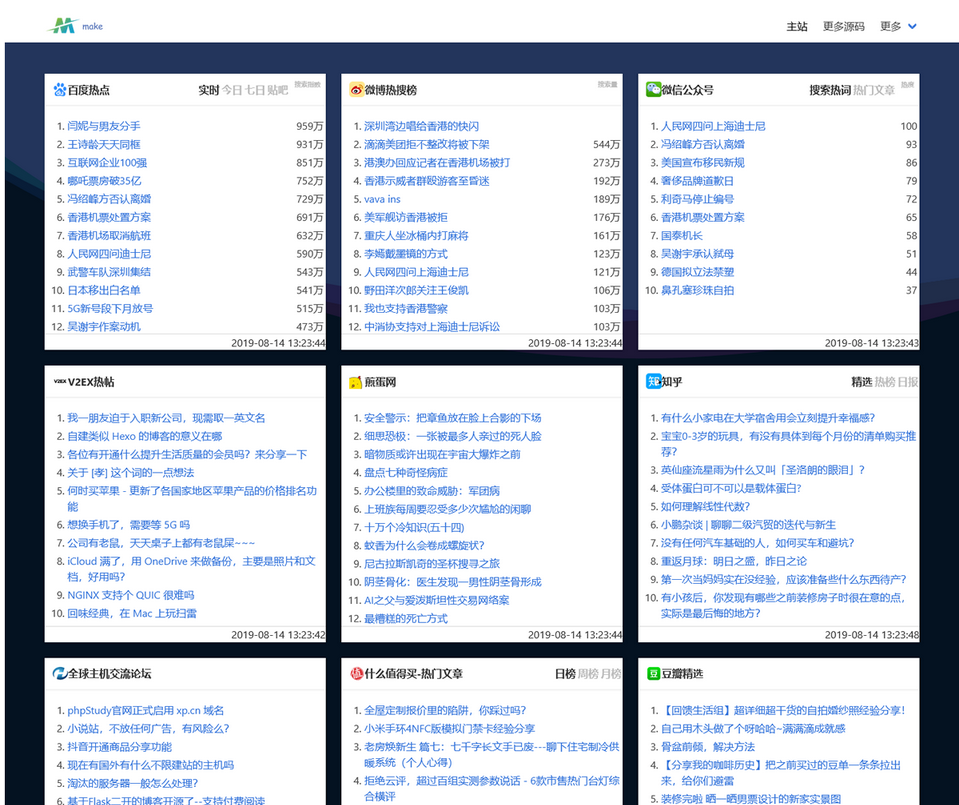Click the 什么值得买 red icon
959x805 pixels.
tap(357, 673)
